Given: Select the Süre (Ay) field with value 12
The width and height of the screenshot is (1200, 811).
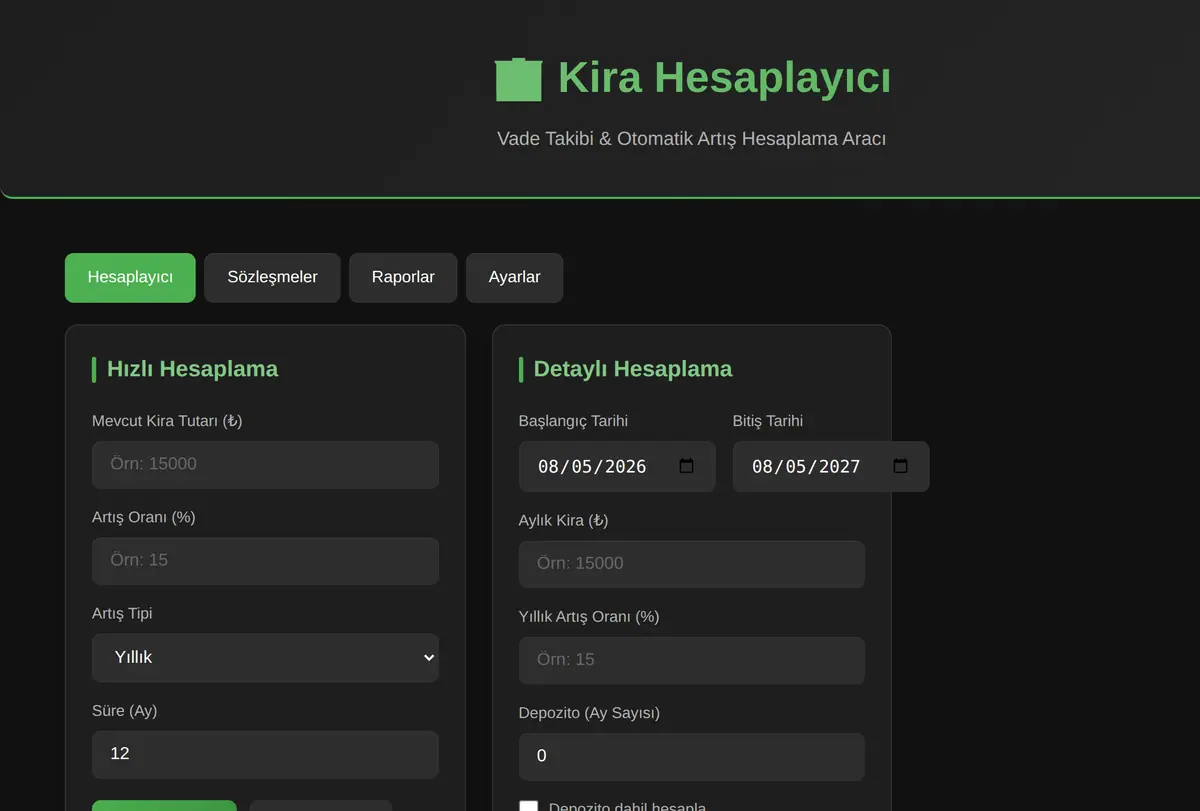Looking at the screenshot, I should pos(265,754).
